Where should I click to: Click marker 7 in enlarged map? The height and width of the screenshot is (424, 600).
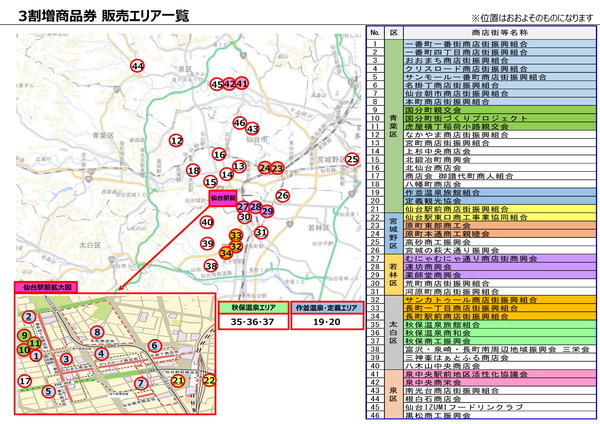point(141,383)
